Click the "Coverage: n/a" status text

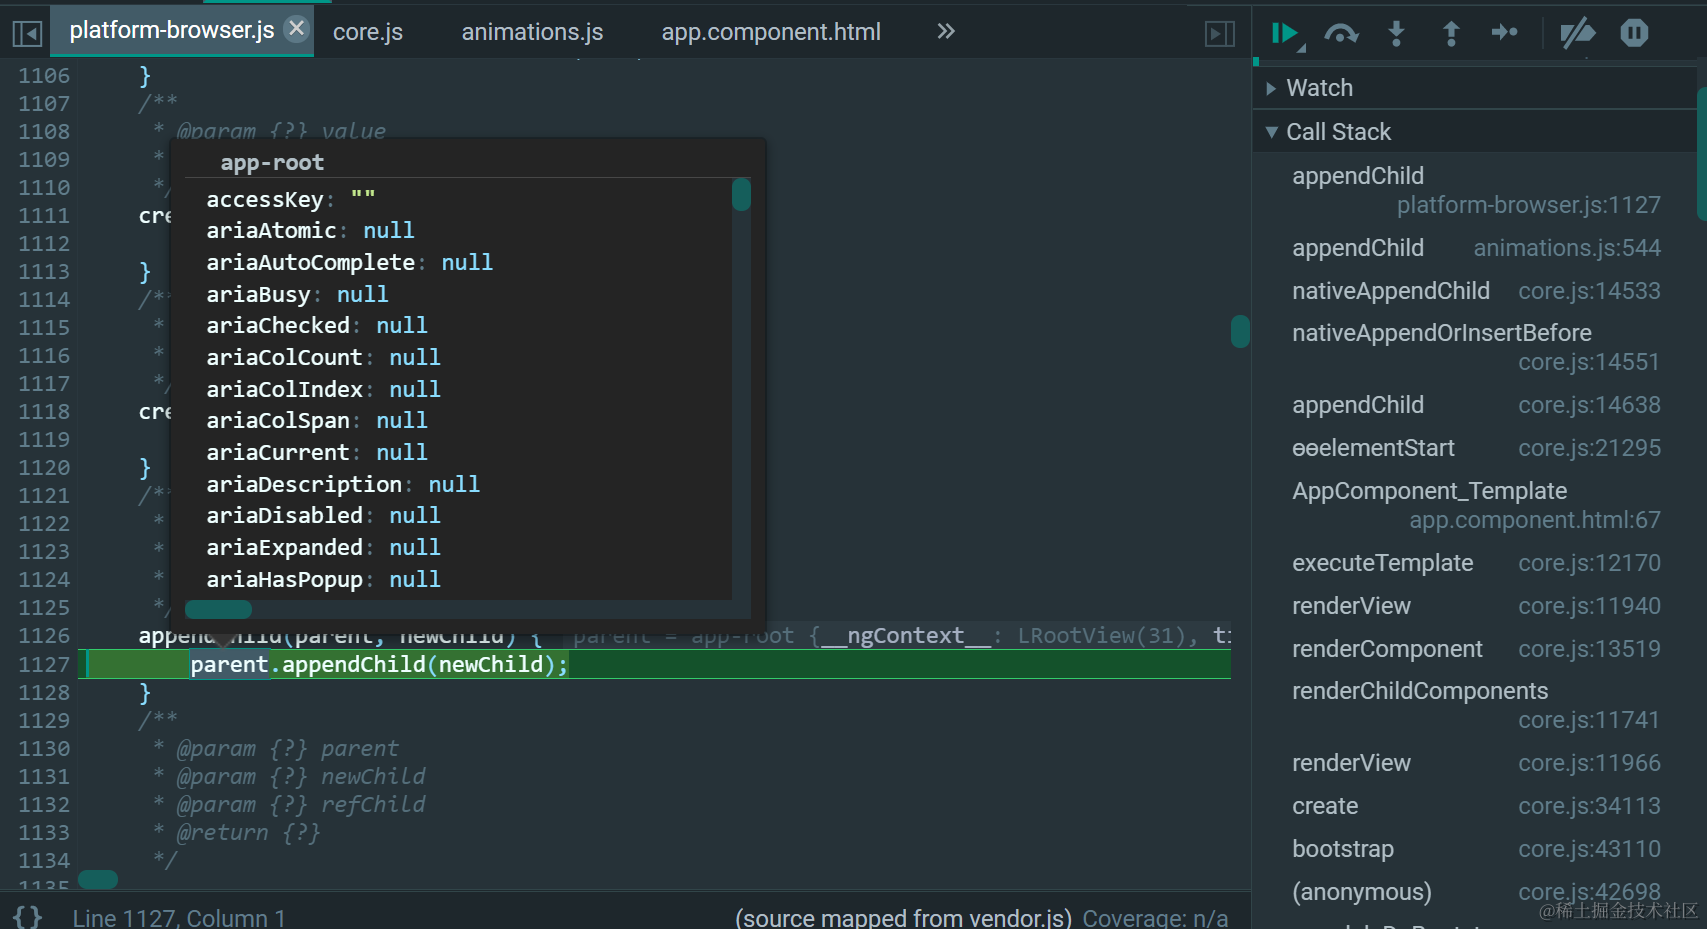click(x=1155, y=917)
